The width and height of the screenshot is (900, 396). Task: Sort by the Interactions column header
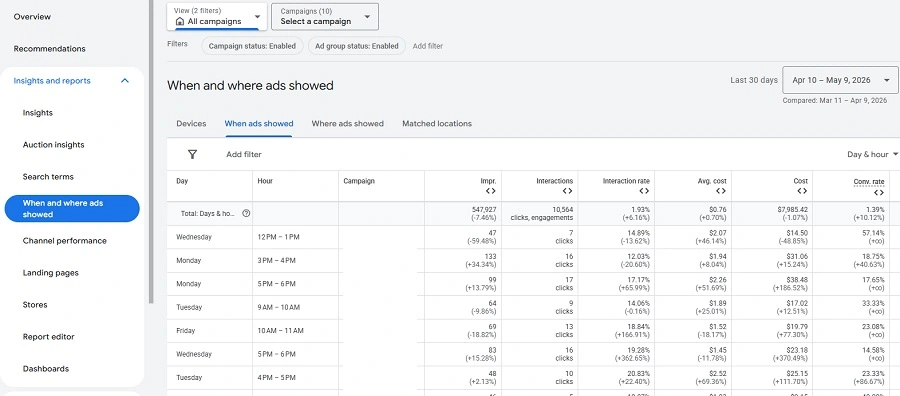tap(554, 181)
